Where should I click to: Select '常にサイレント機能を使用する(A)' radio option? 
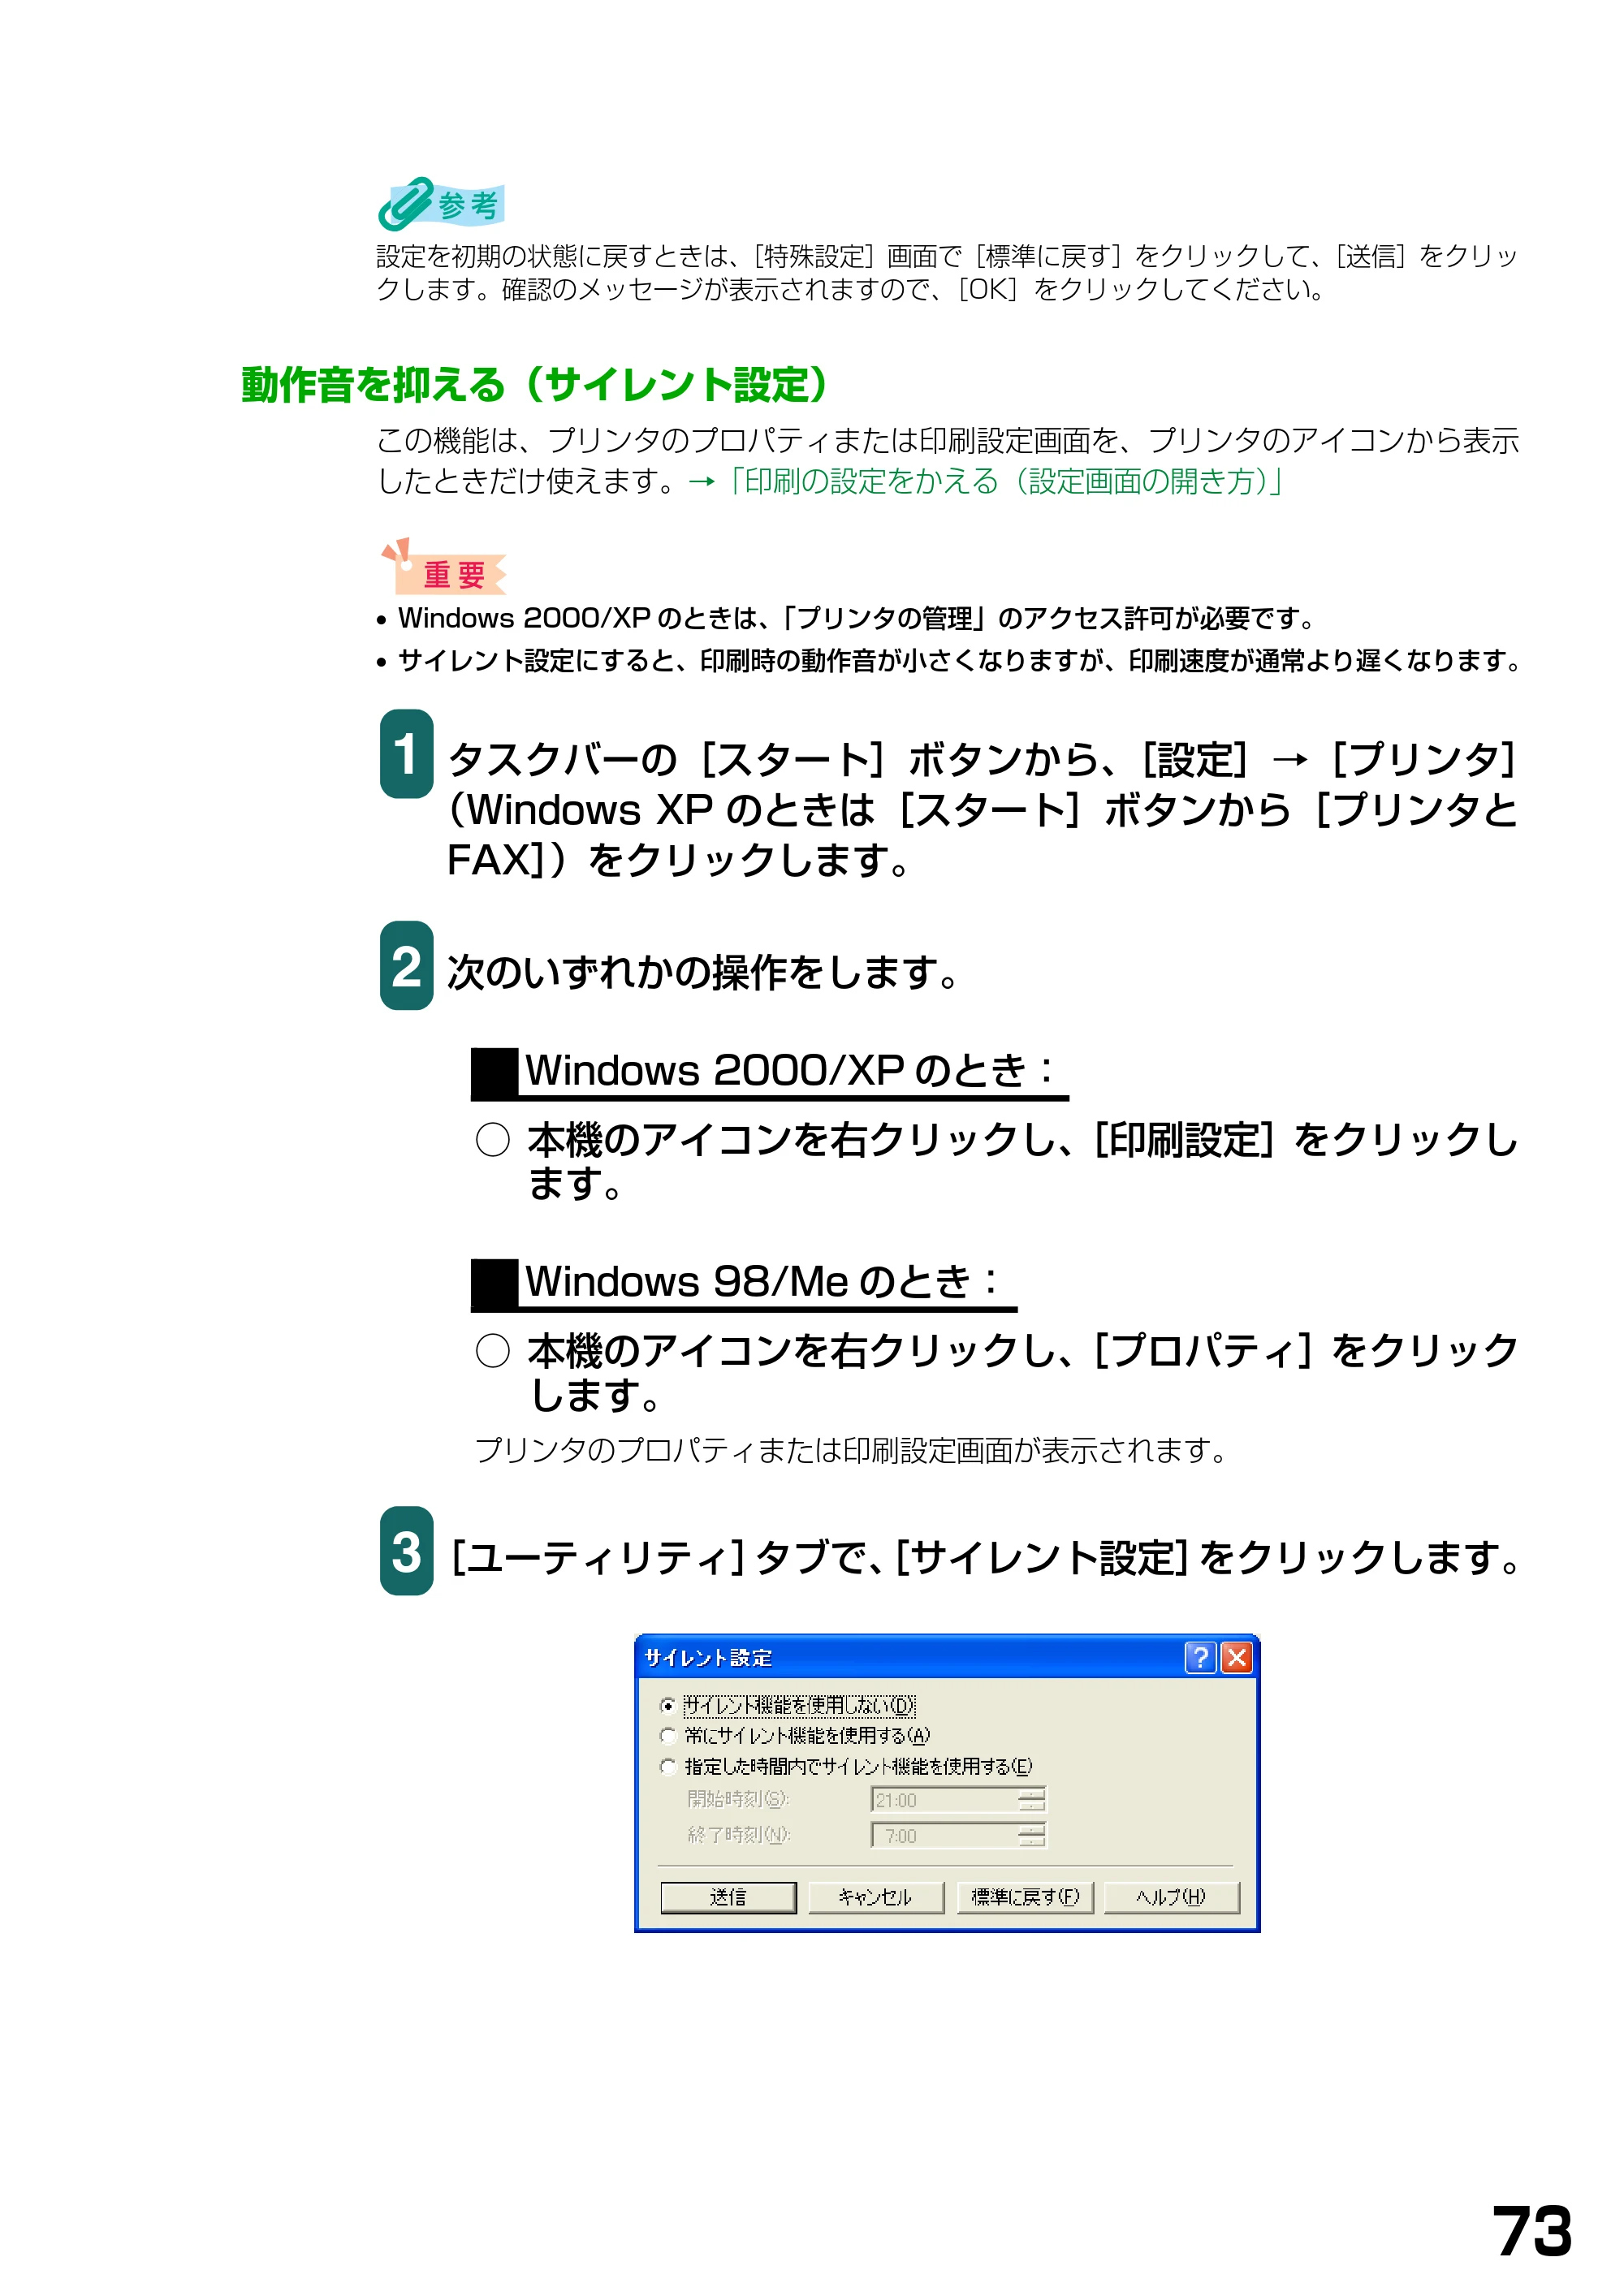[x=668, y=1735]
